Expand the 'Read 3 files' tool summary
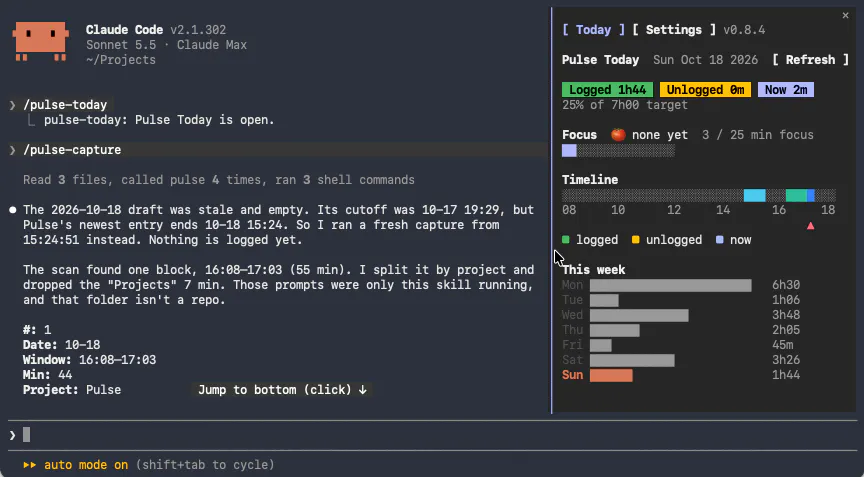 (x=219, y=180)
